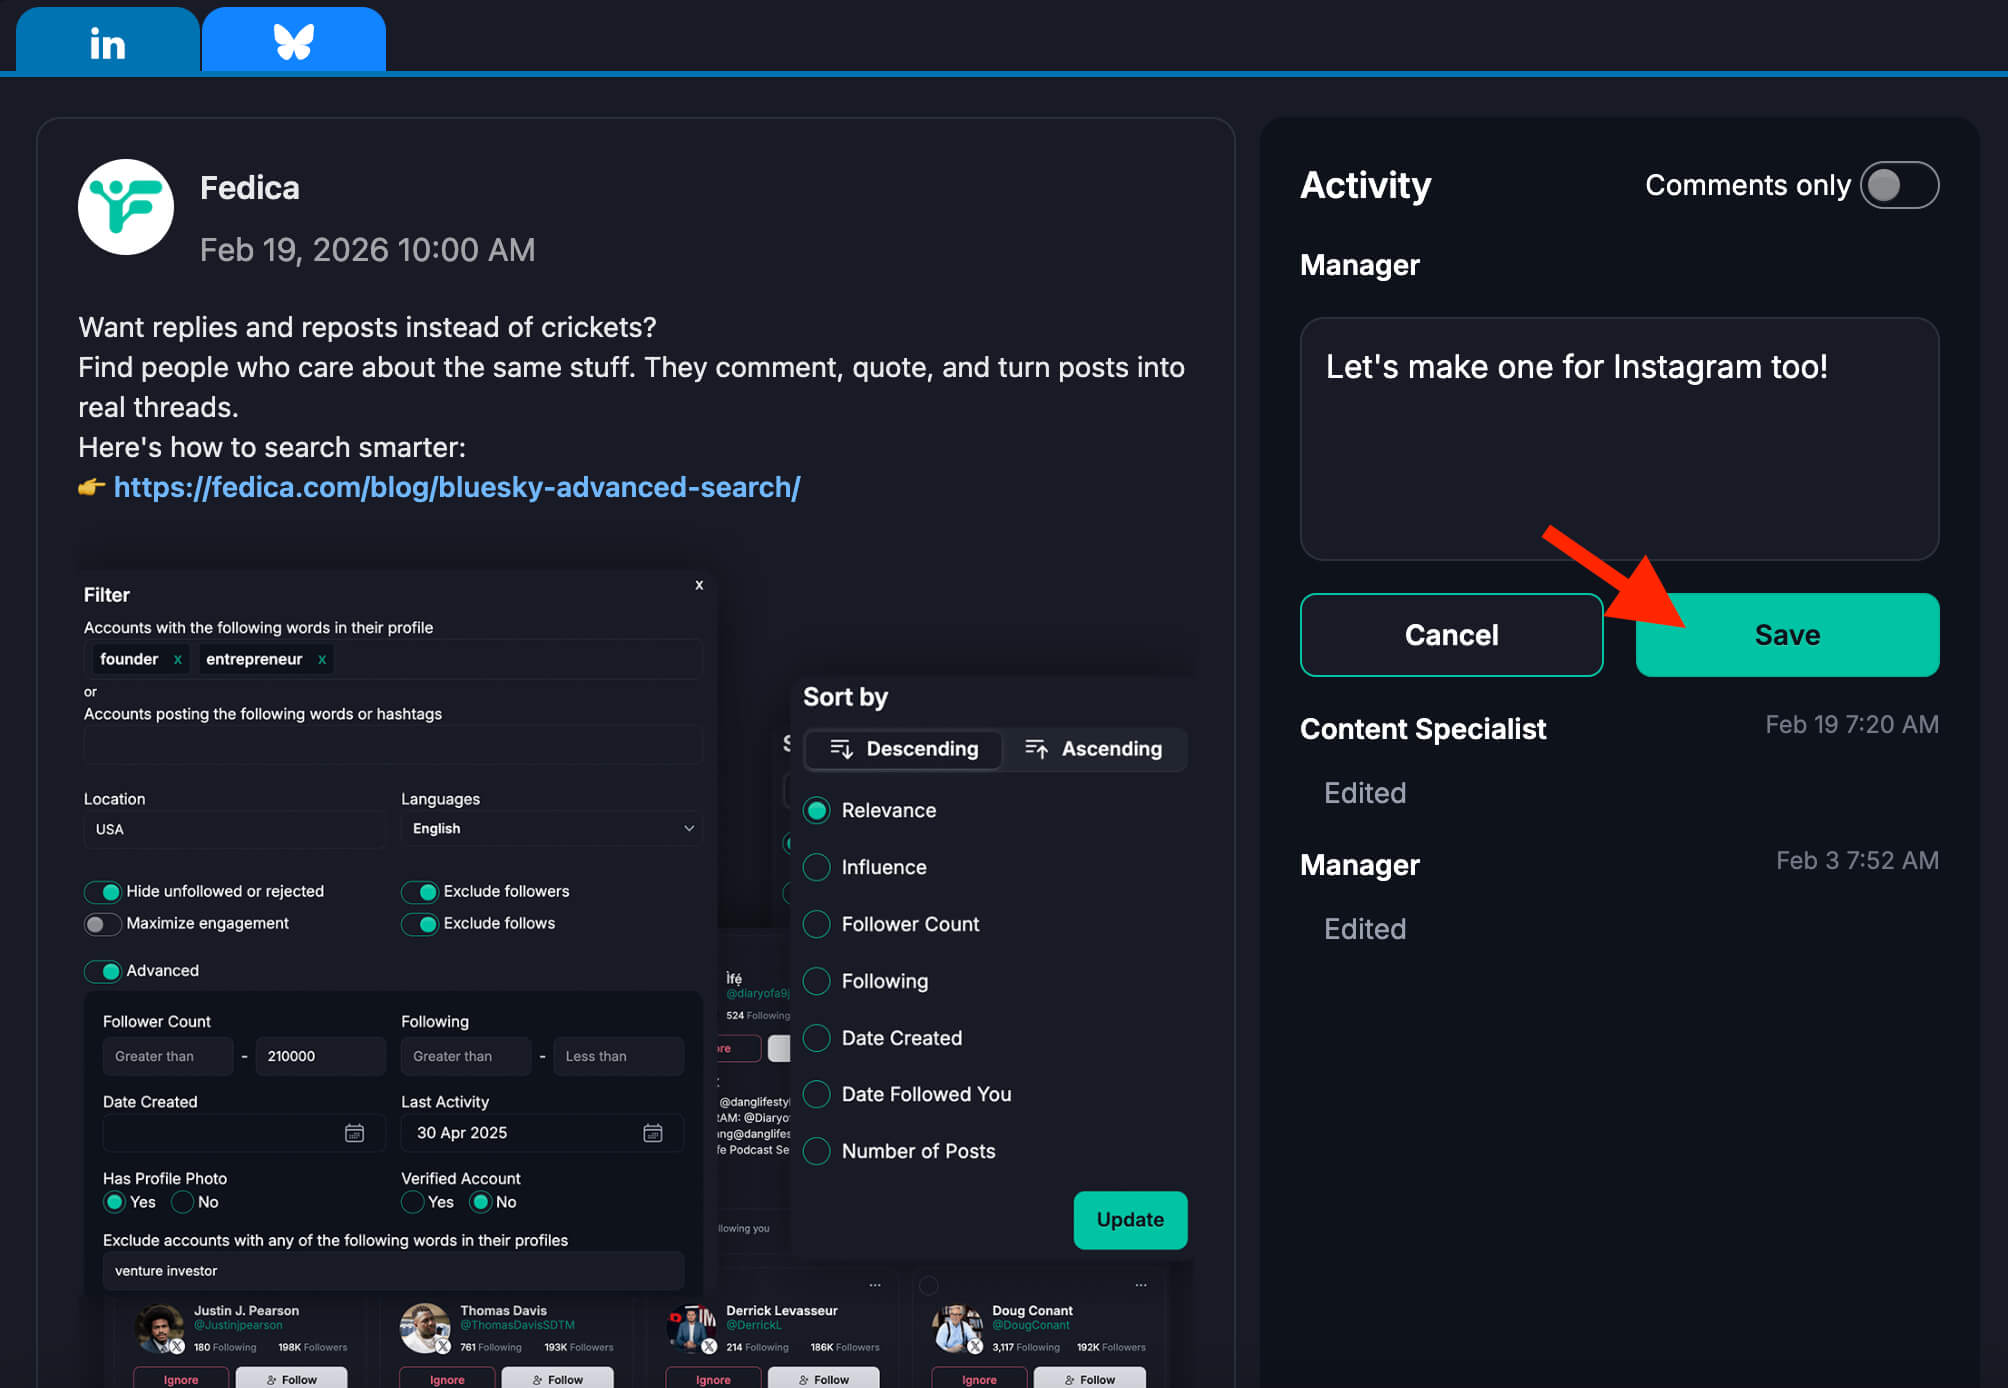Click the Fedica profile avatar
Image resolution: width=2008 pixels, height=1388 pixels.
click(126, 207)
